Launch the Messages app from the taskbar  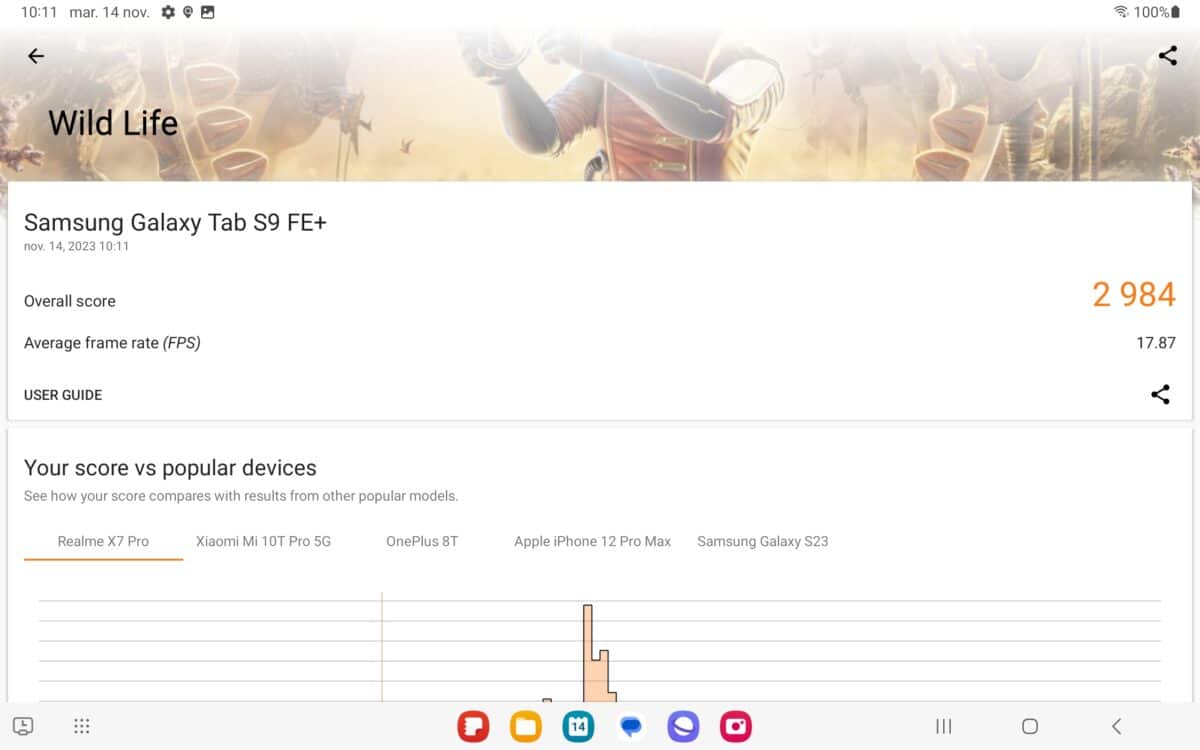click(x=631, y=726)
